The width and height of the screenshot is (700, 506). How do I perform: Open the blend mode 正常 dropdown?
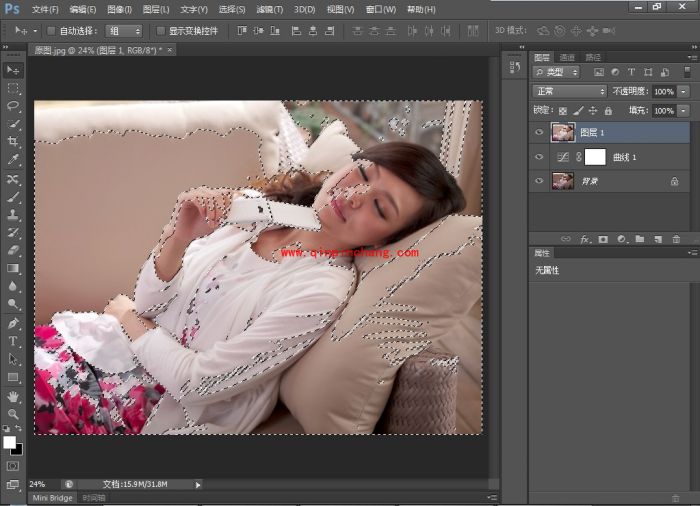[x=569, y=91]
